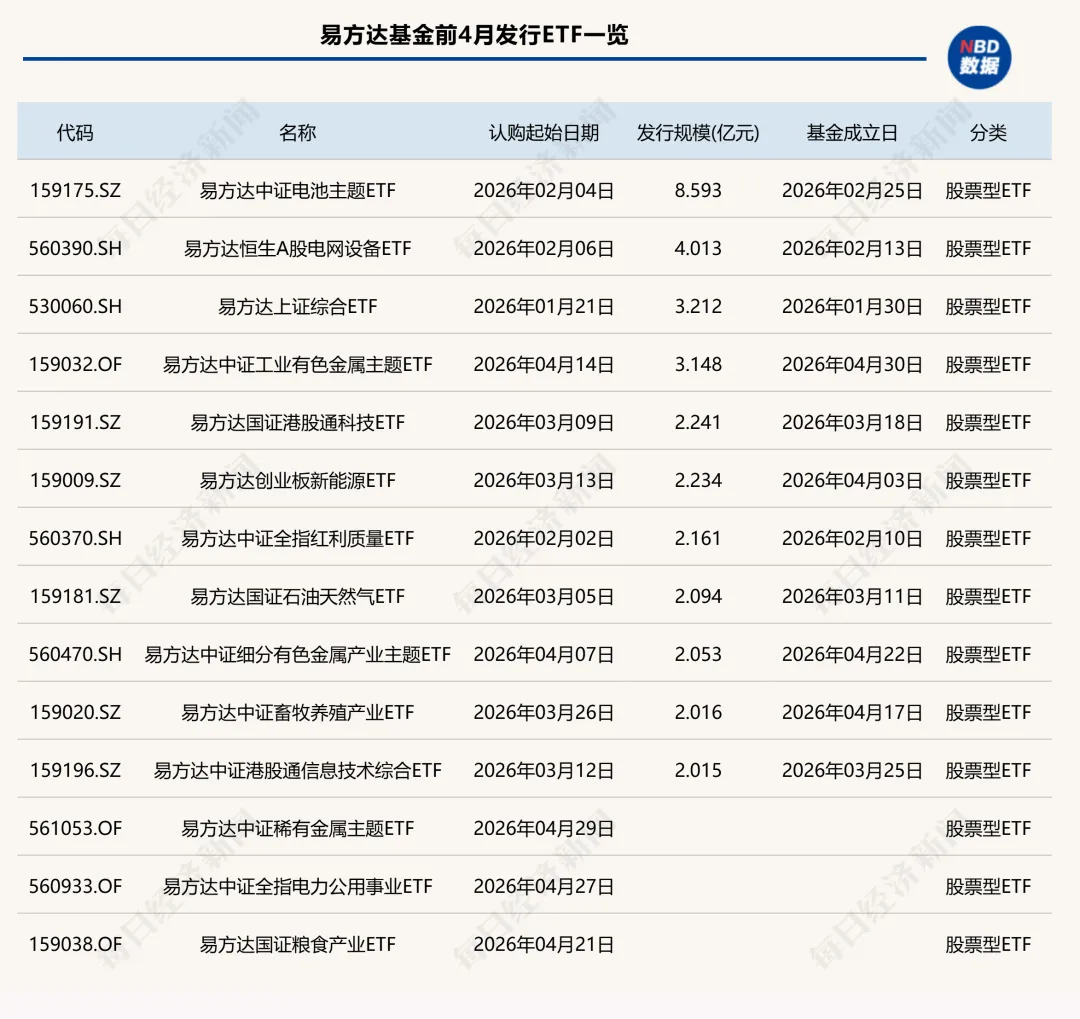1080x1019 pixels.
Task: Click establishment date 2026年04月30日
Action: (852, 364)
